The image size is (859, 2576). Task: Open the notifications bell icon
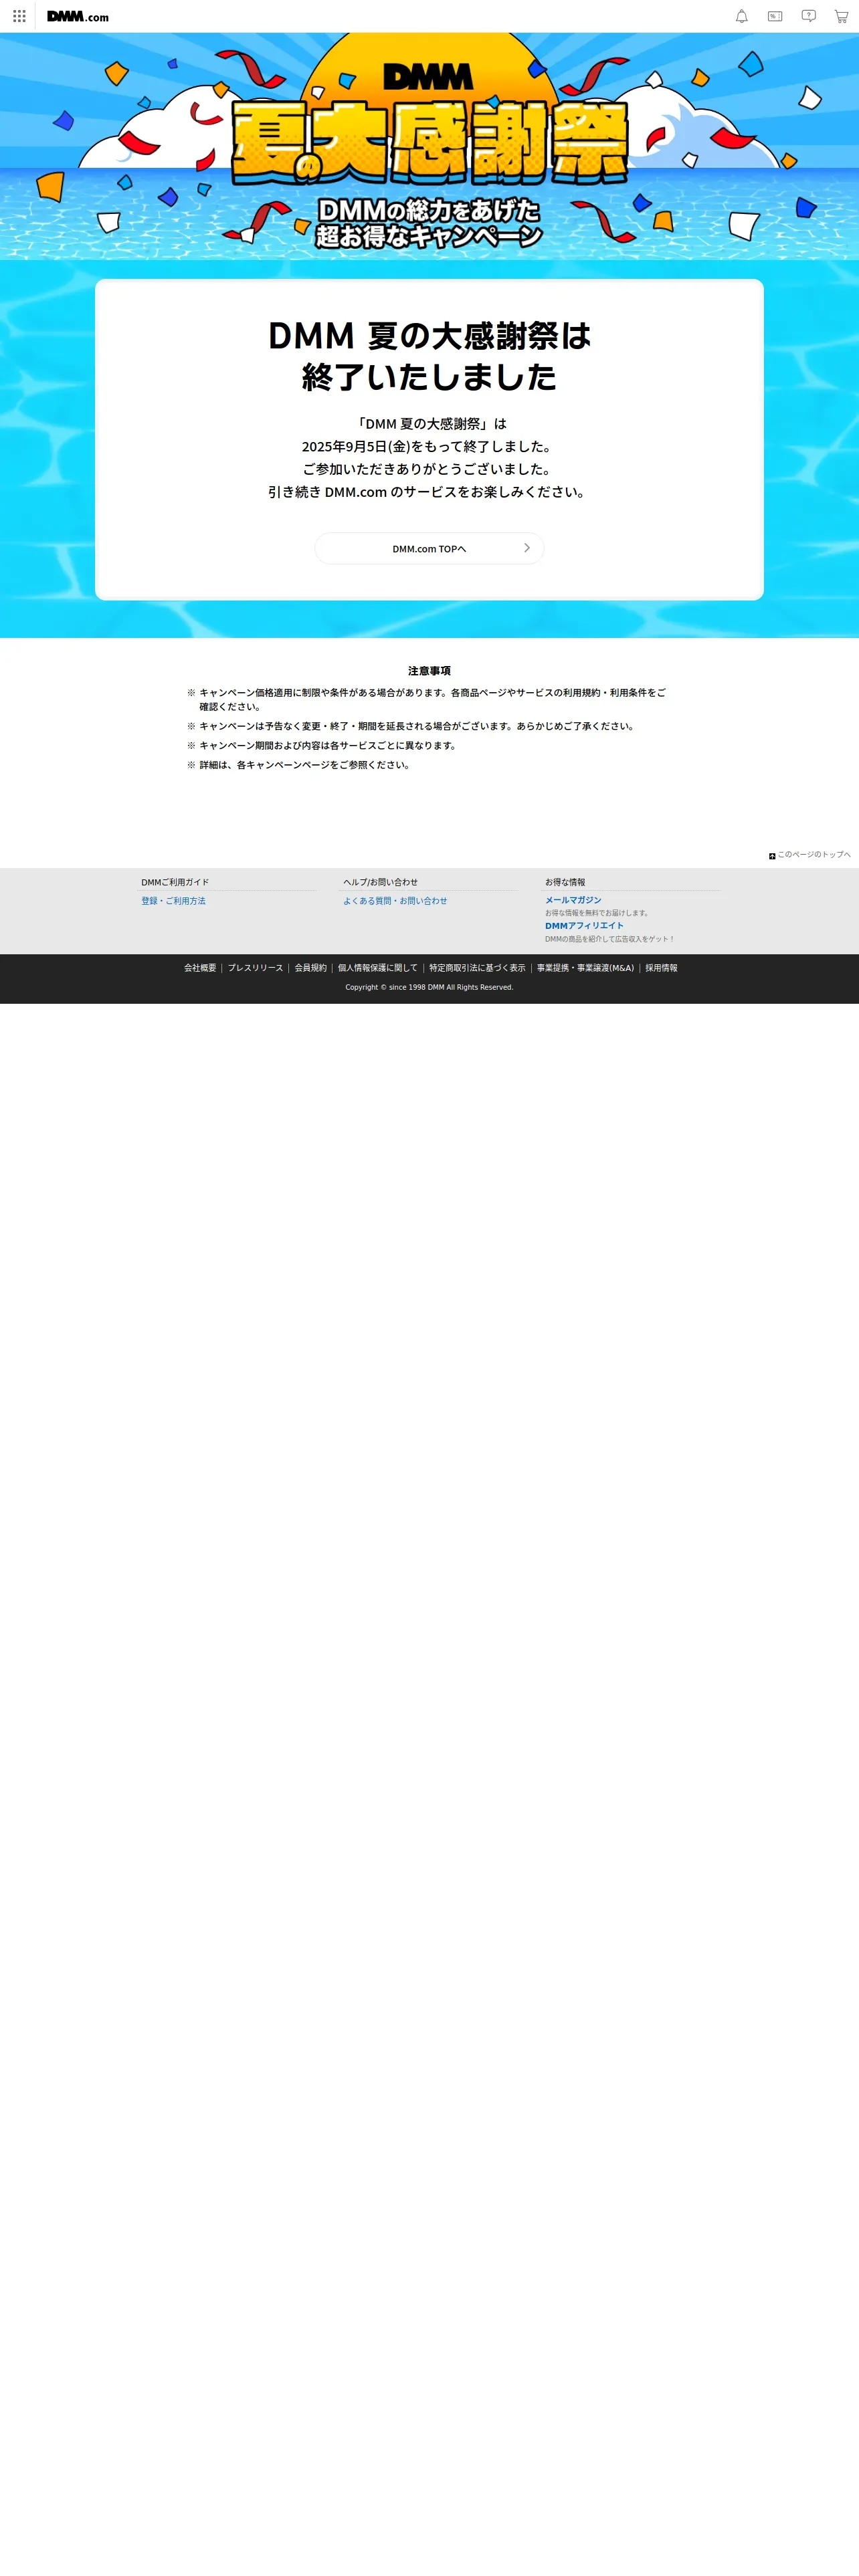[x=742, y=16]
